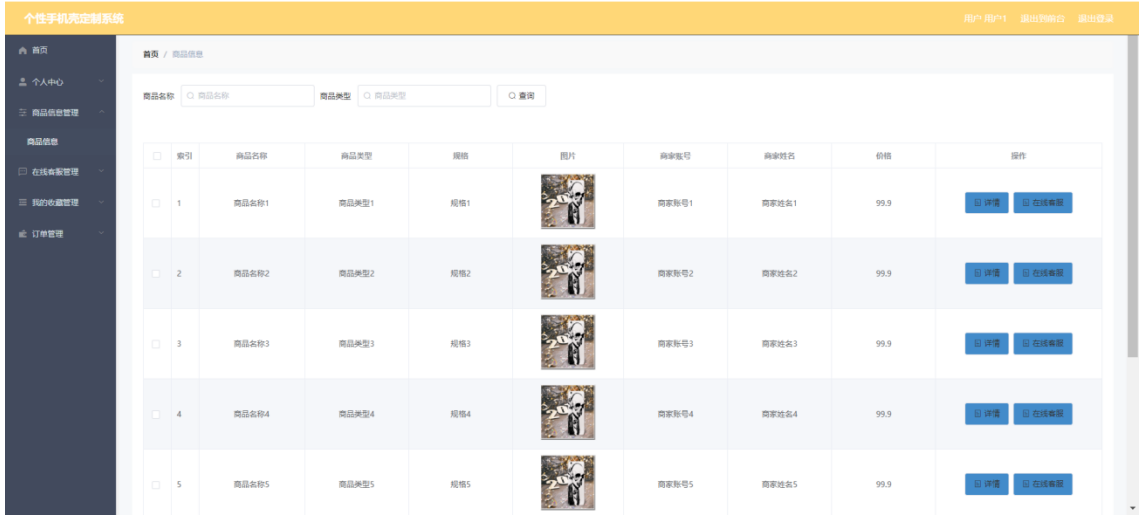The image size is (1147, 516).
Task: Click document icon on row 3 详情 button
Action: click(977, 344)
